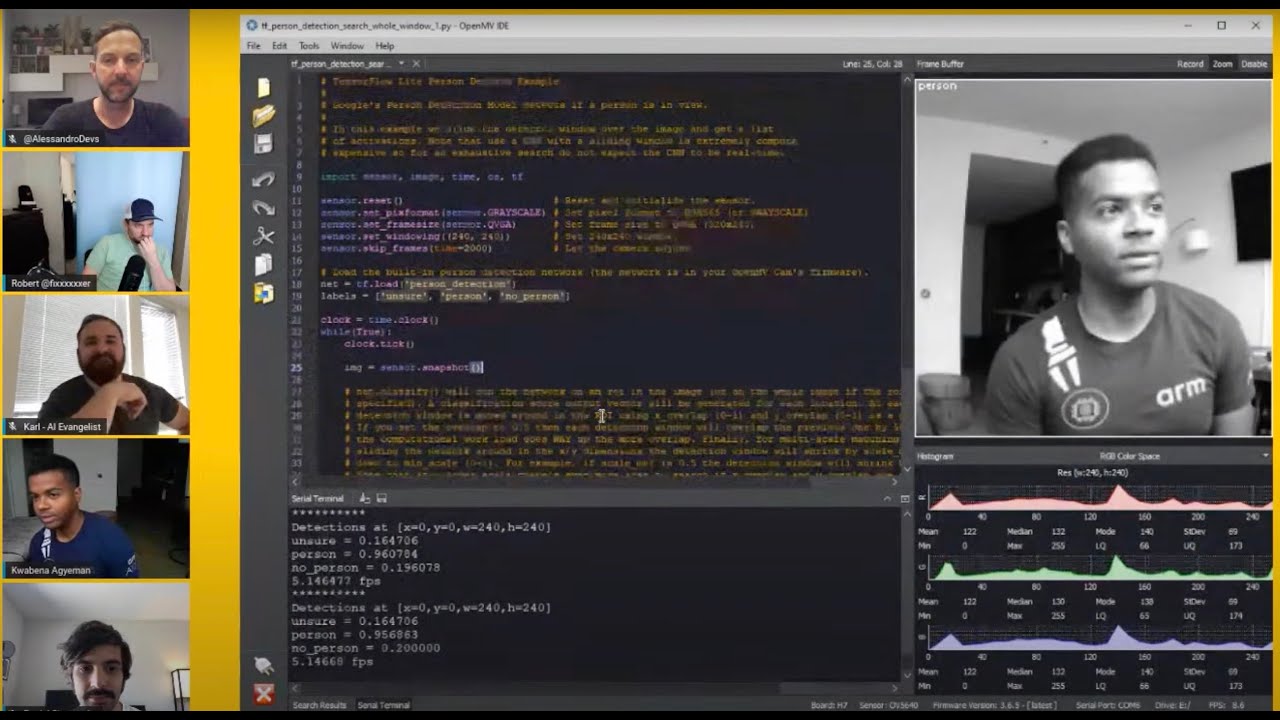Screen dimensions: 1280x720
Task: Click the Frame Buffer panel title
Action: pyautogui.click(x=940, y=64)
